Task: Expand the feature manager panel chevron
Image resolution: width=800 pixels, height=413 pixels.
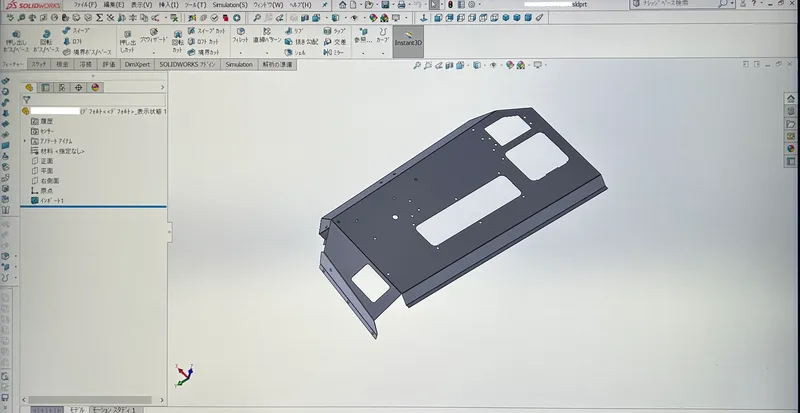Action: 163,87
